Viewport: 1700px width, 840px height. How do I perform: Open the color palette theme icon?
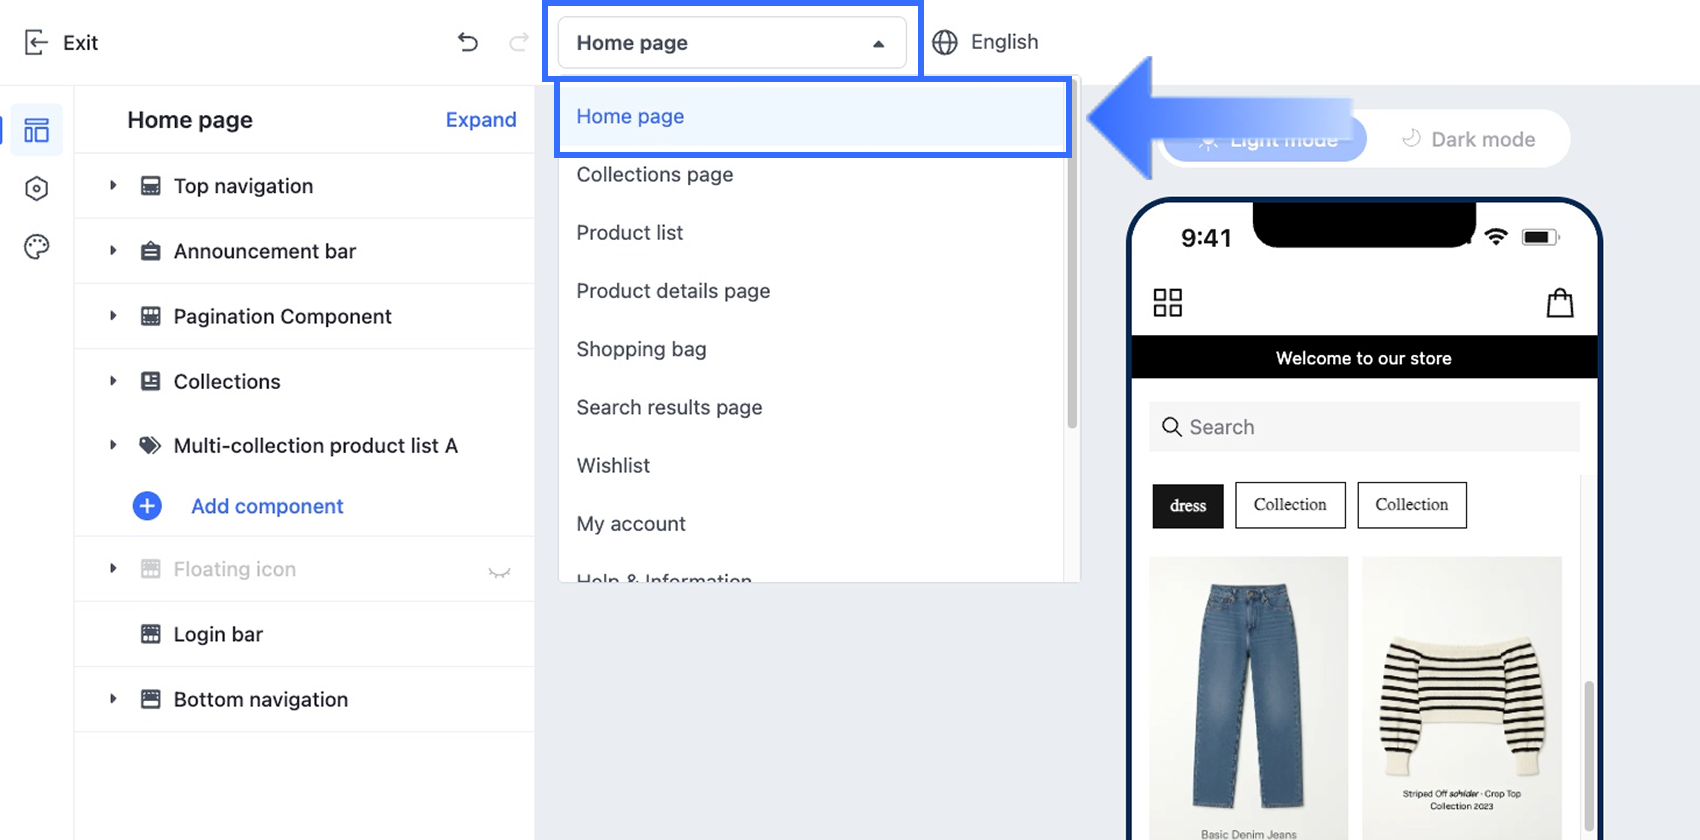(x=37, y=247)
